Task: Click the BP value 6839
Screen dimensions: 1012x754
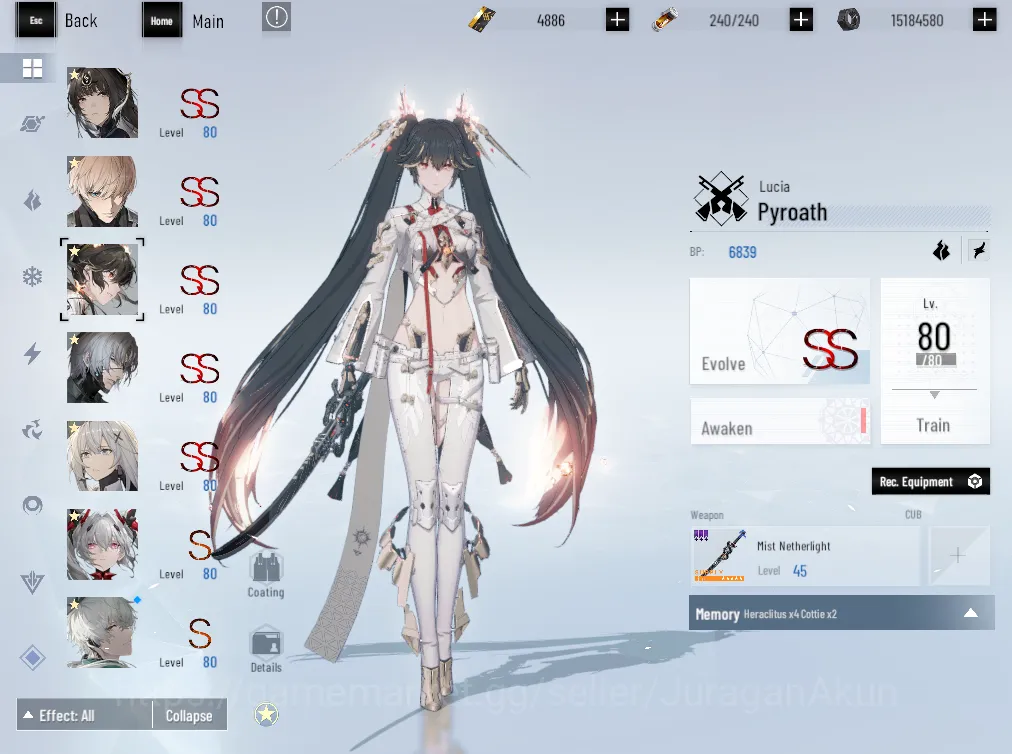Action: pyautogui.click(x=742, y=252)
